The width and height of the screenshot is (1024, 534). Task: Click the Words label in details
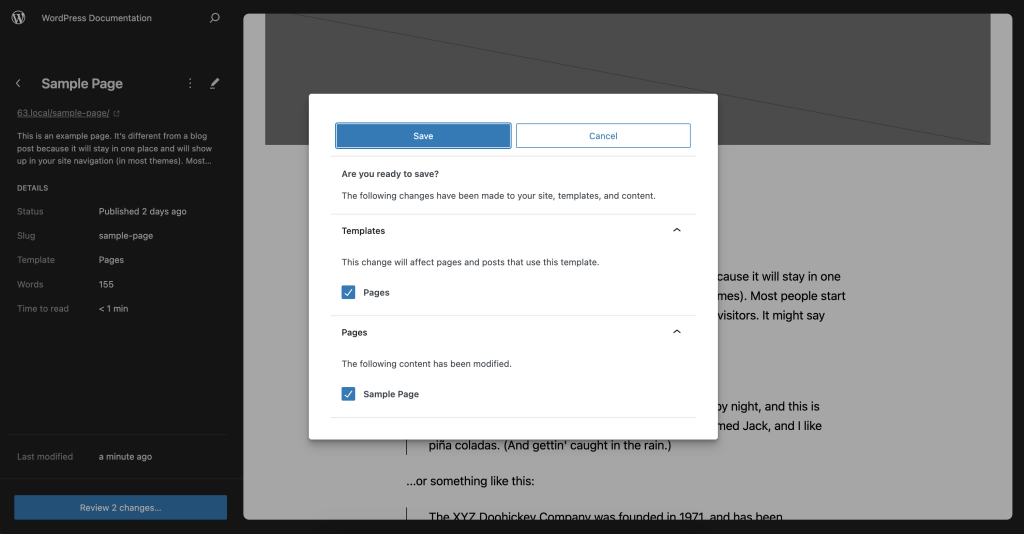(30, 285)
